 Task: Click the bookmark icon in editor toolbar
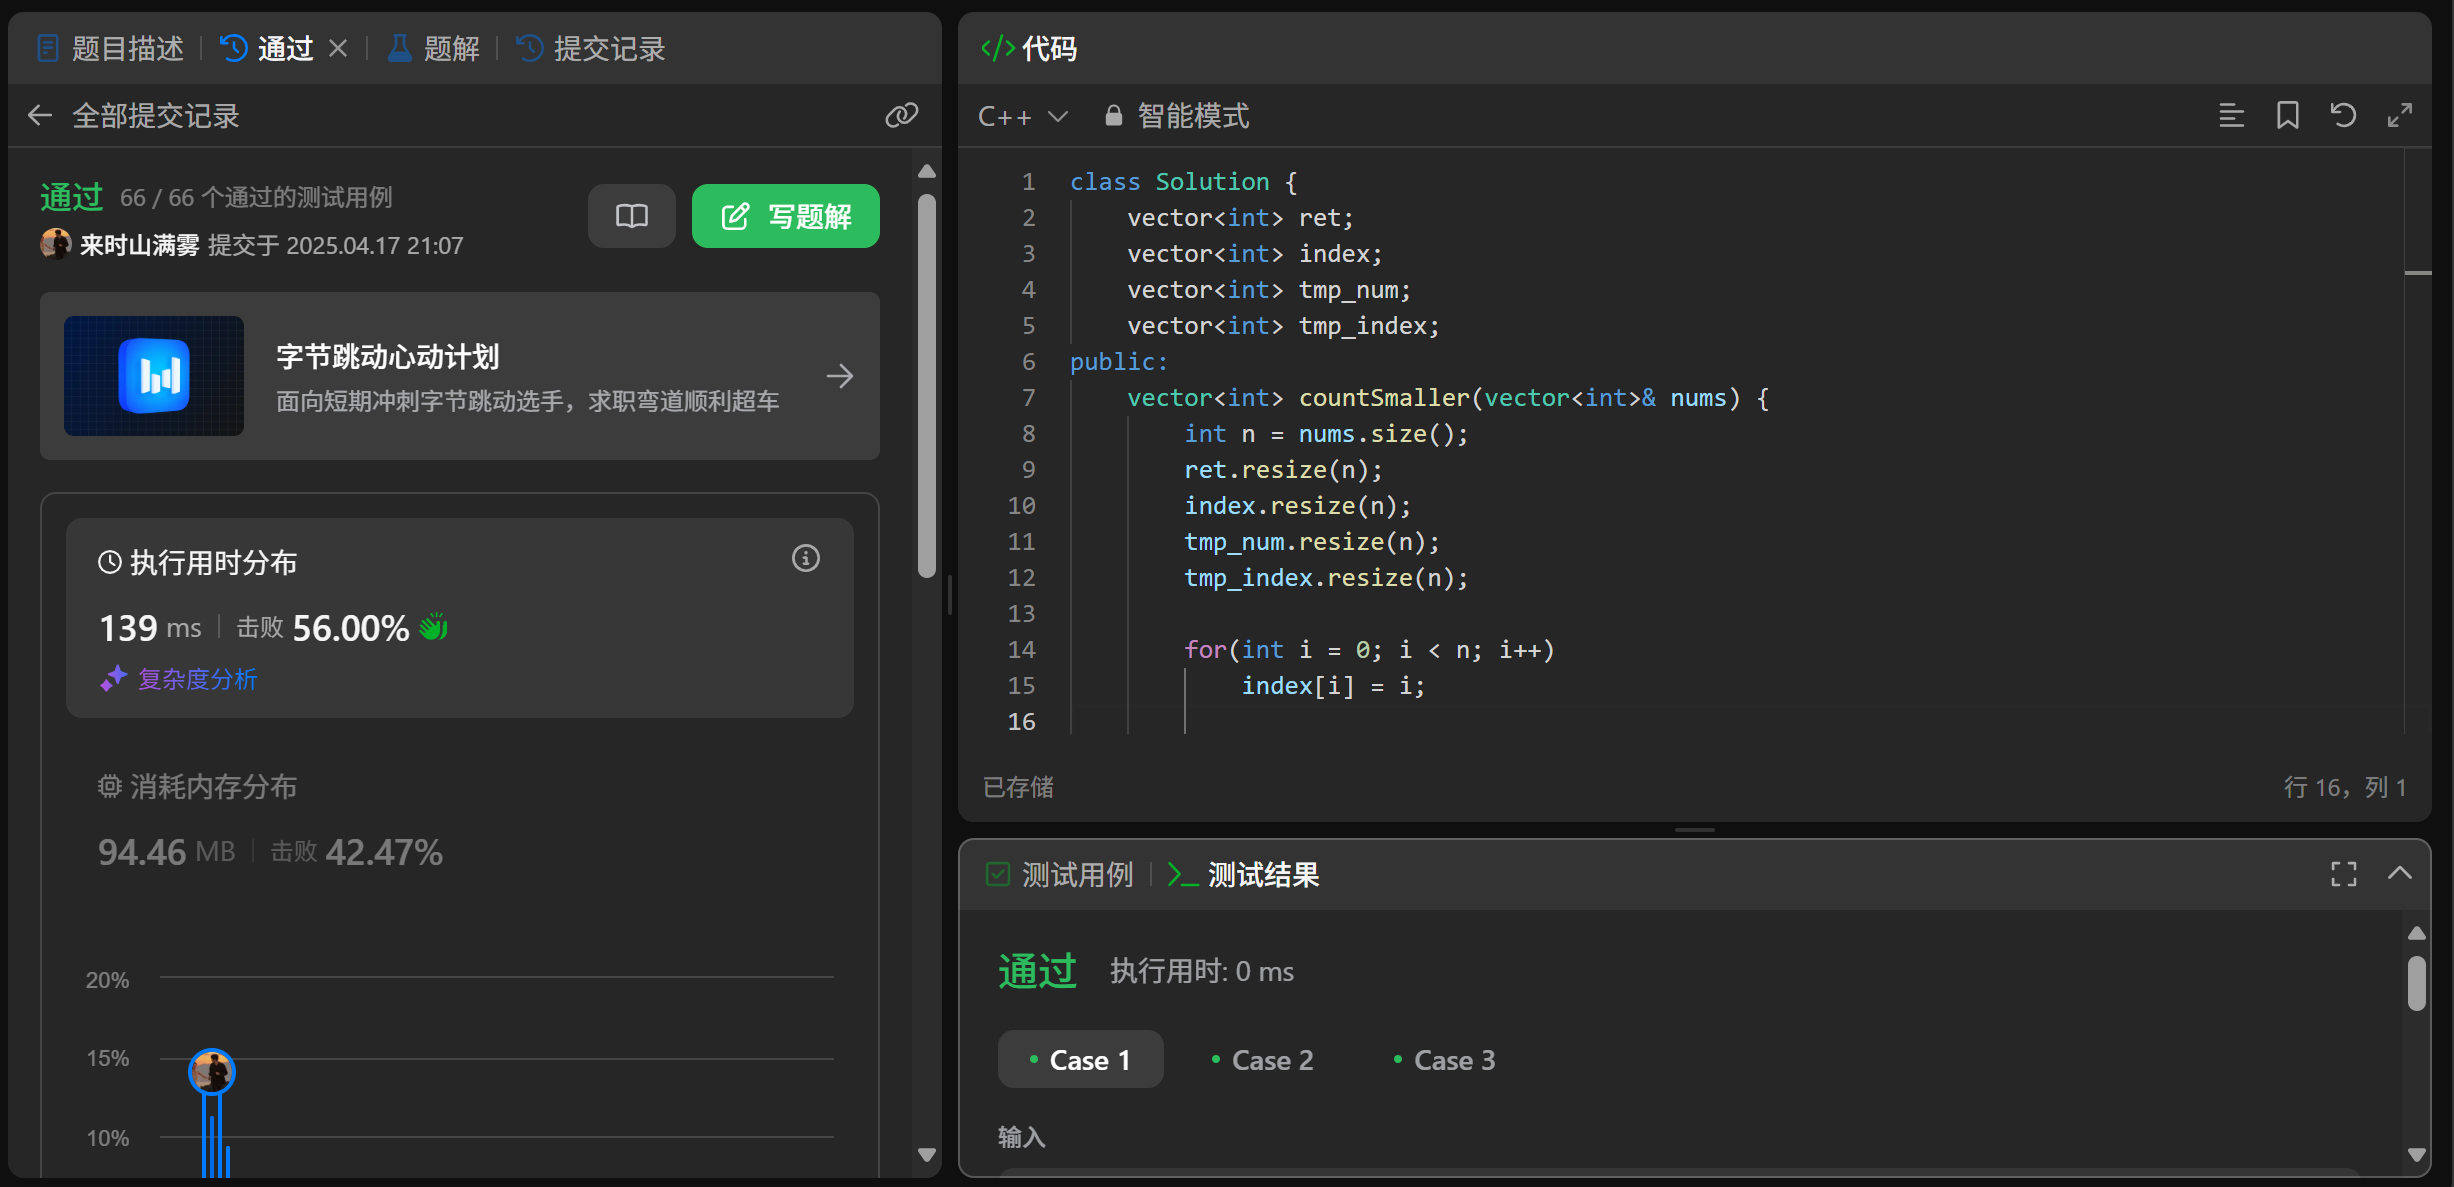2287,116
